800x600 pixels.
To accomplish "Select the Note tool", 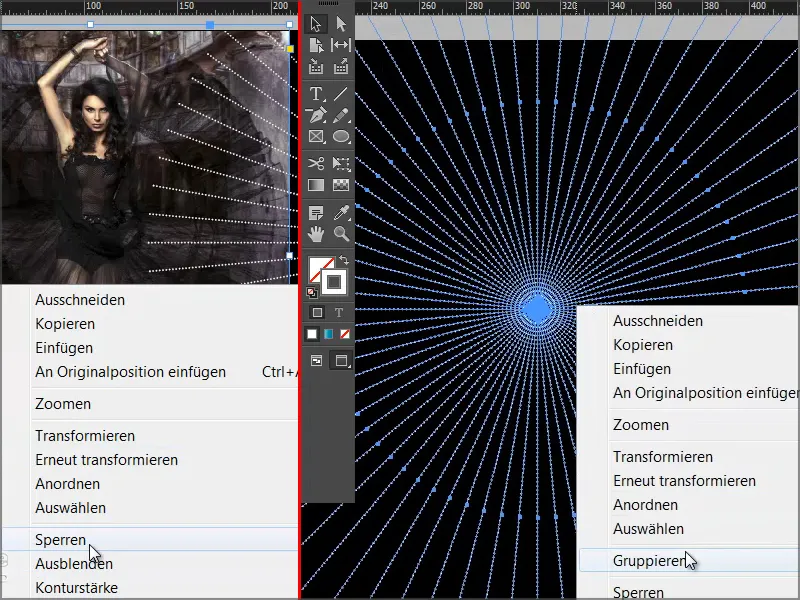I will point(316,212).
